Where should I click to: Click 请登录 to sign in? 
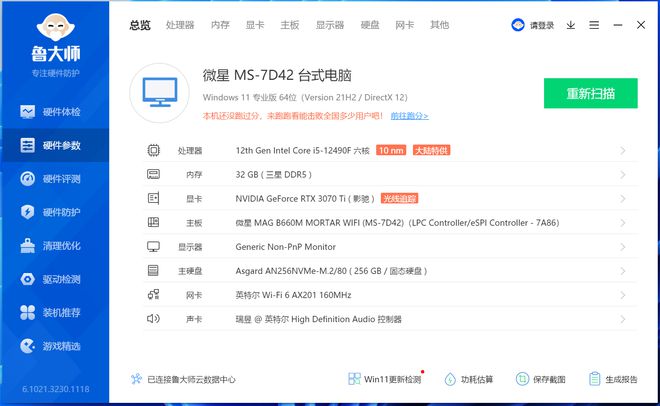coord(533,25)
